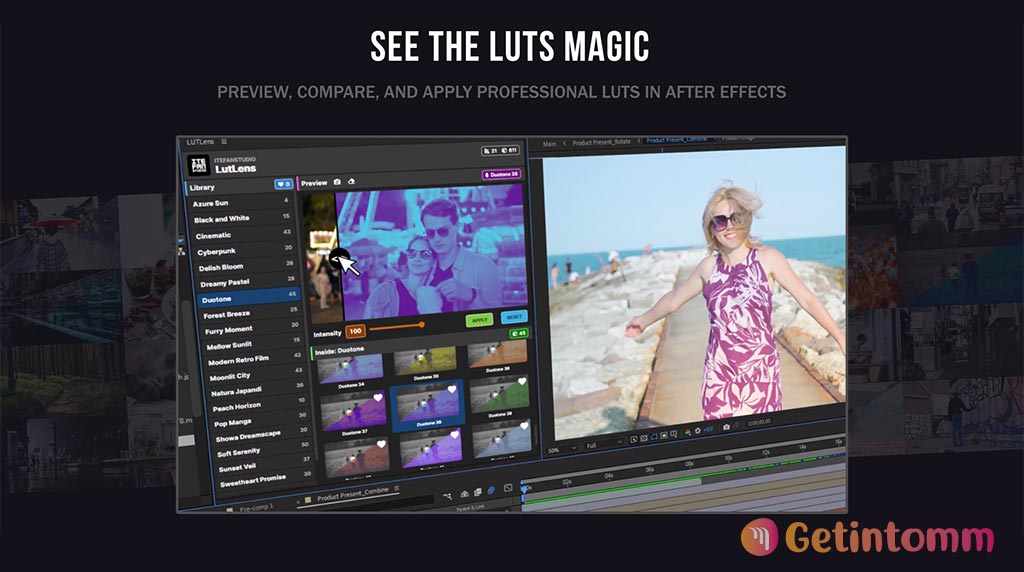
Task: Click the viewer timecode 0;00;00;00
Action: tap(759, 422)
